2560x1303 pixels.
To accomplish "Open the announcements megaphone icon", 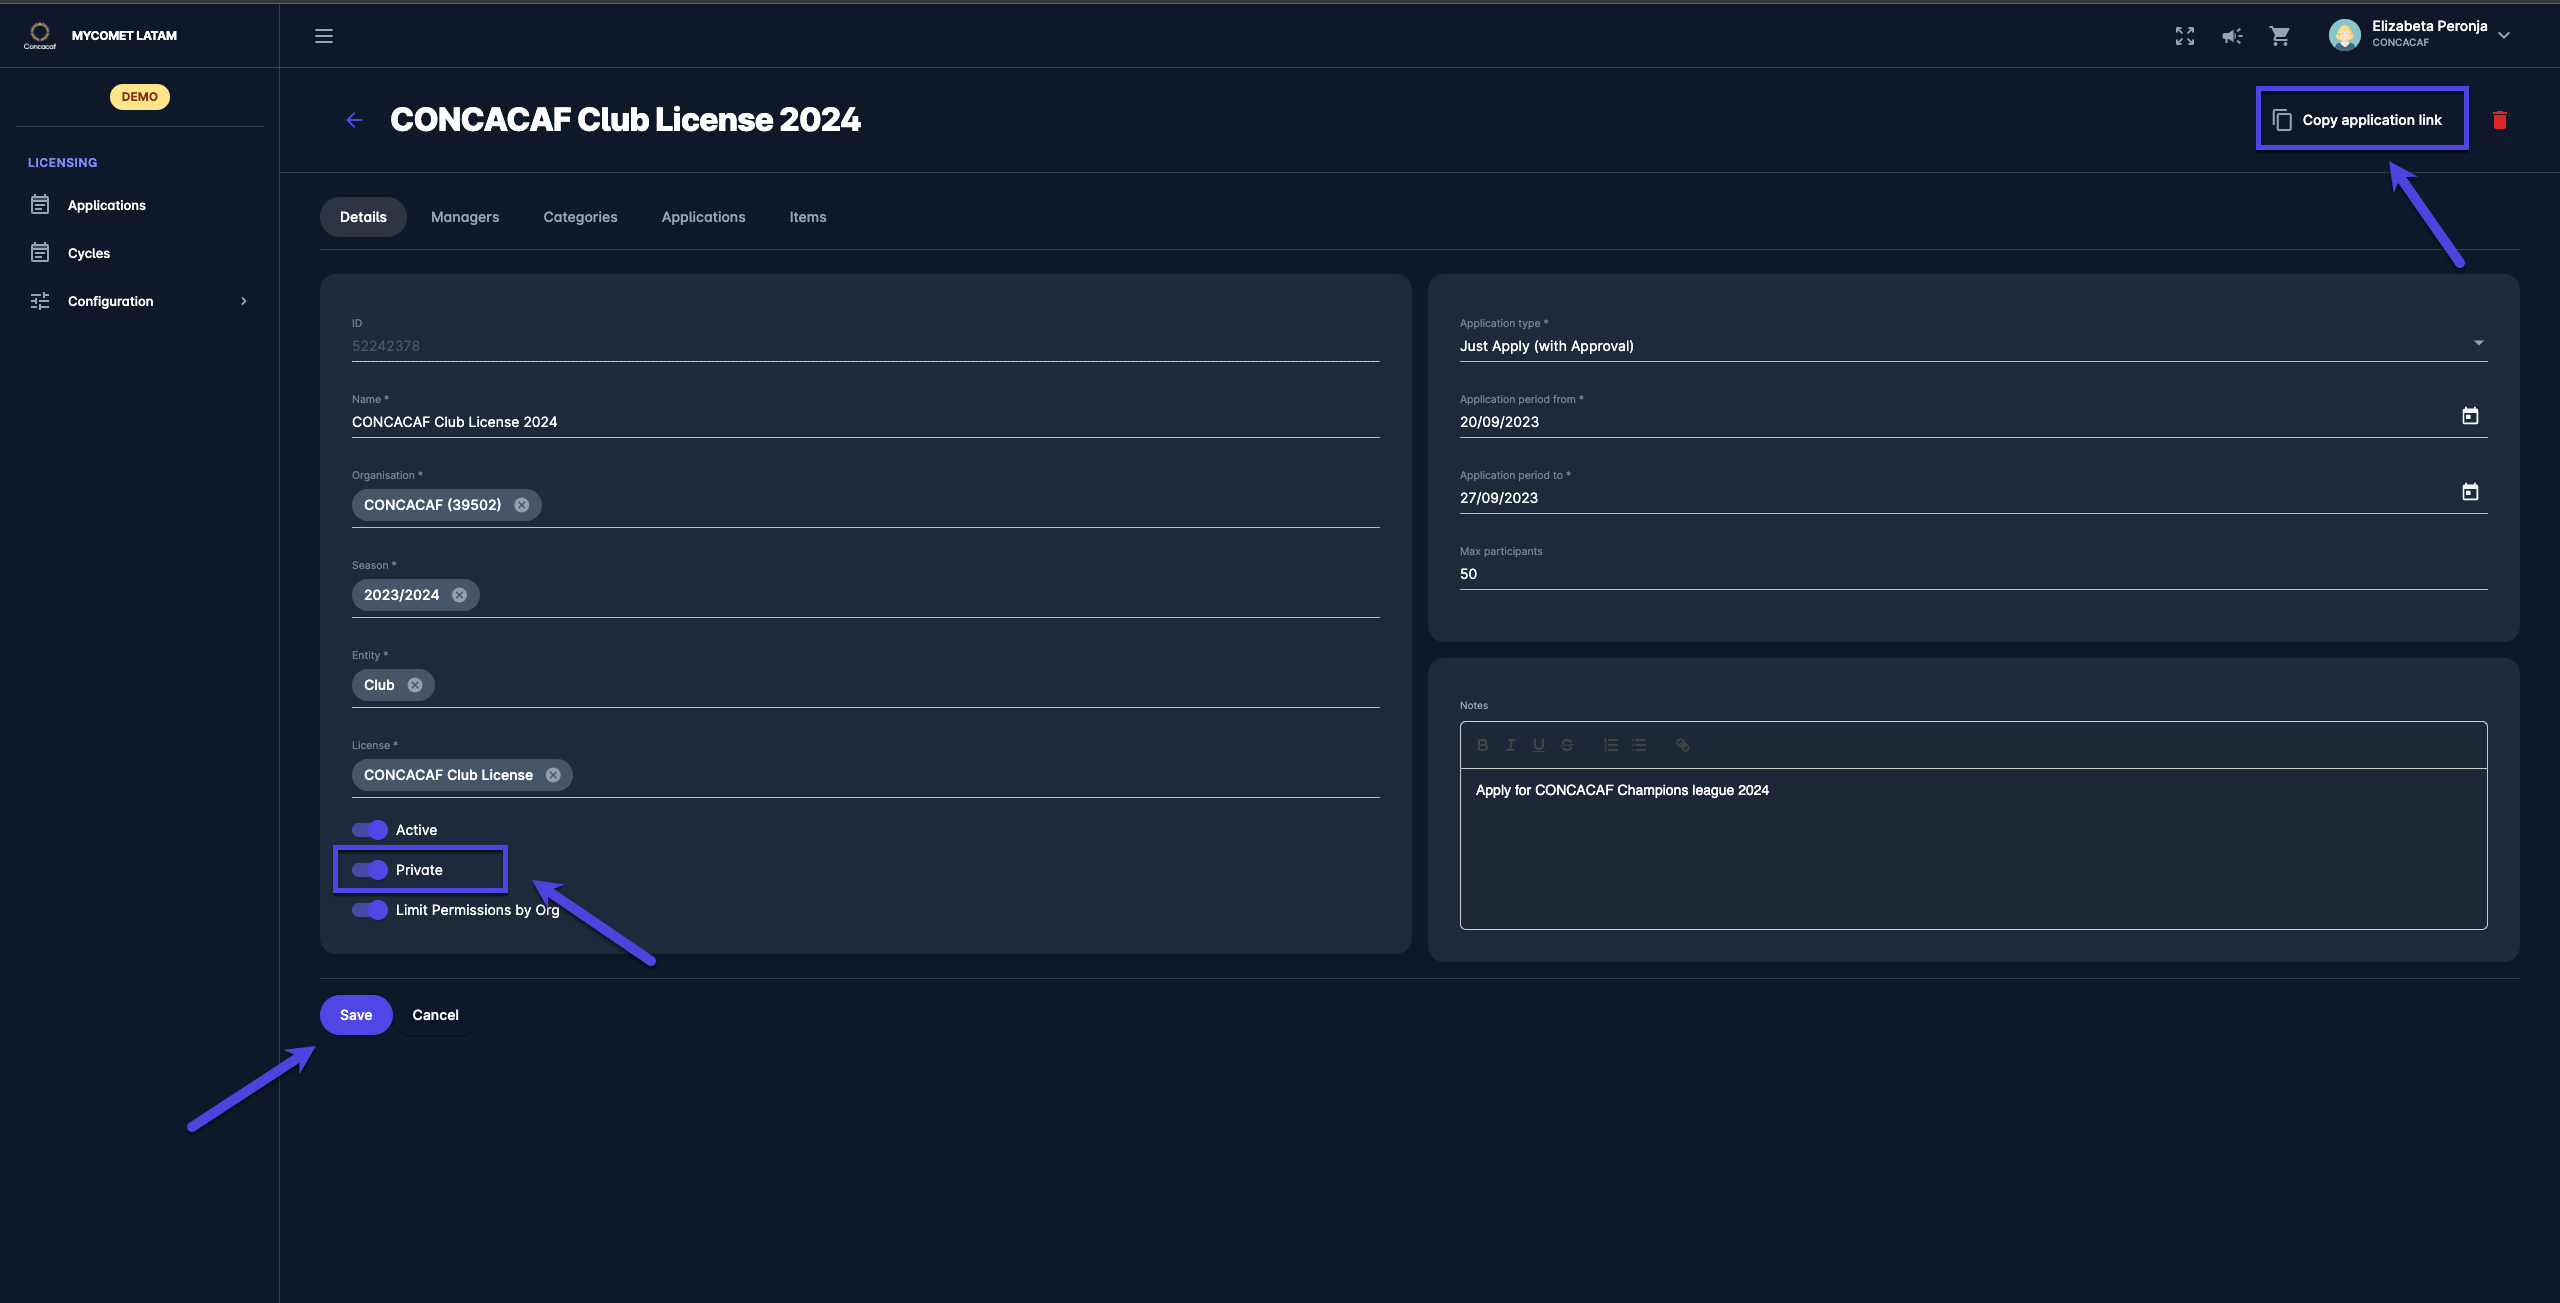I will (x=2232, y=36).
